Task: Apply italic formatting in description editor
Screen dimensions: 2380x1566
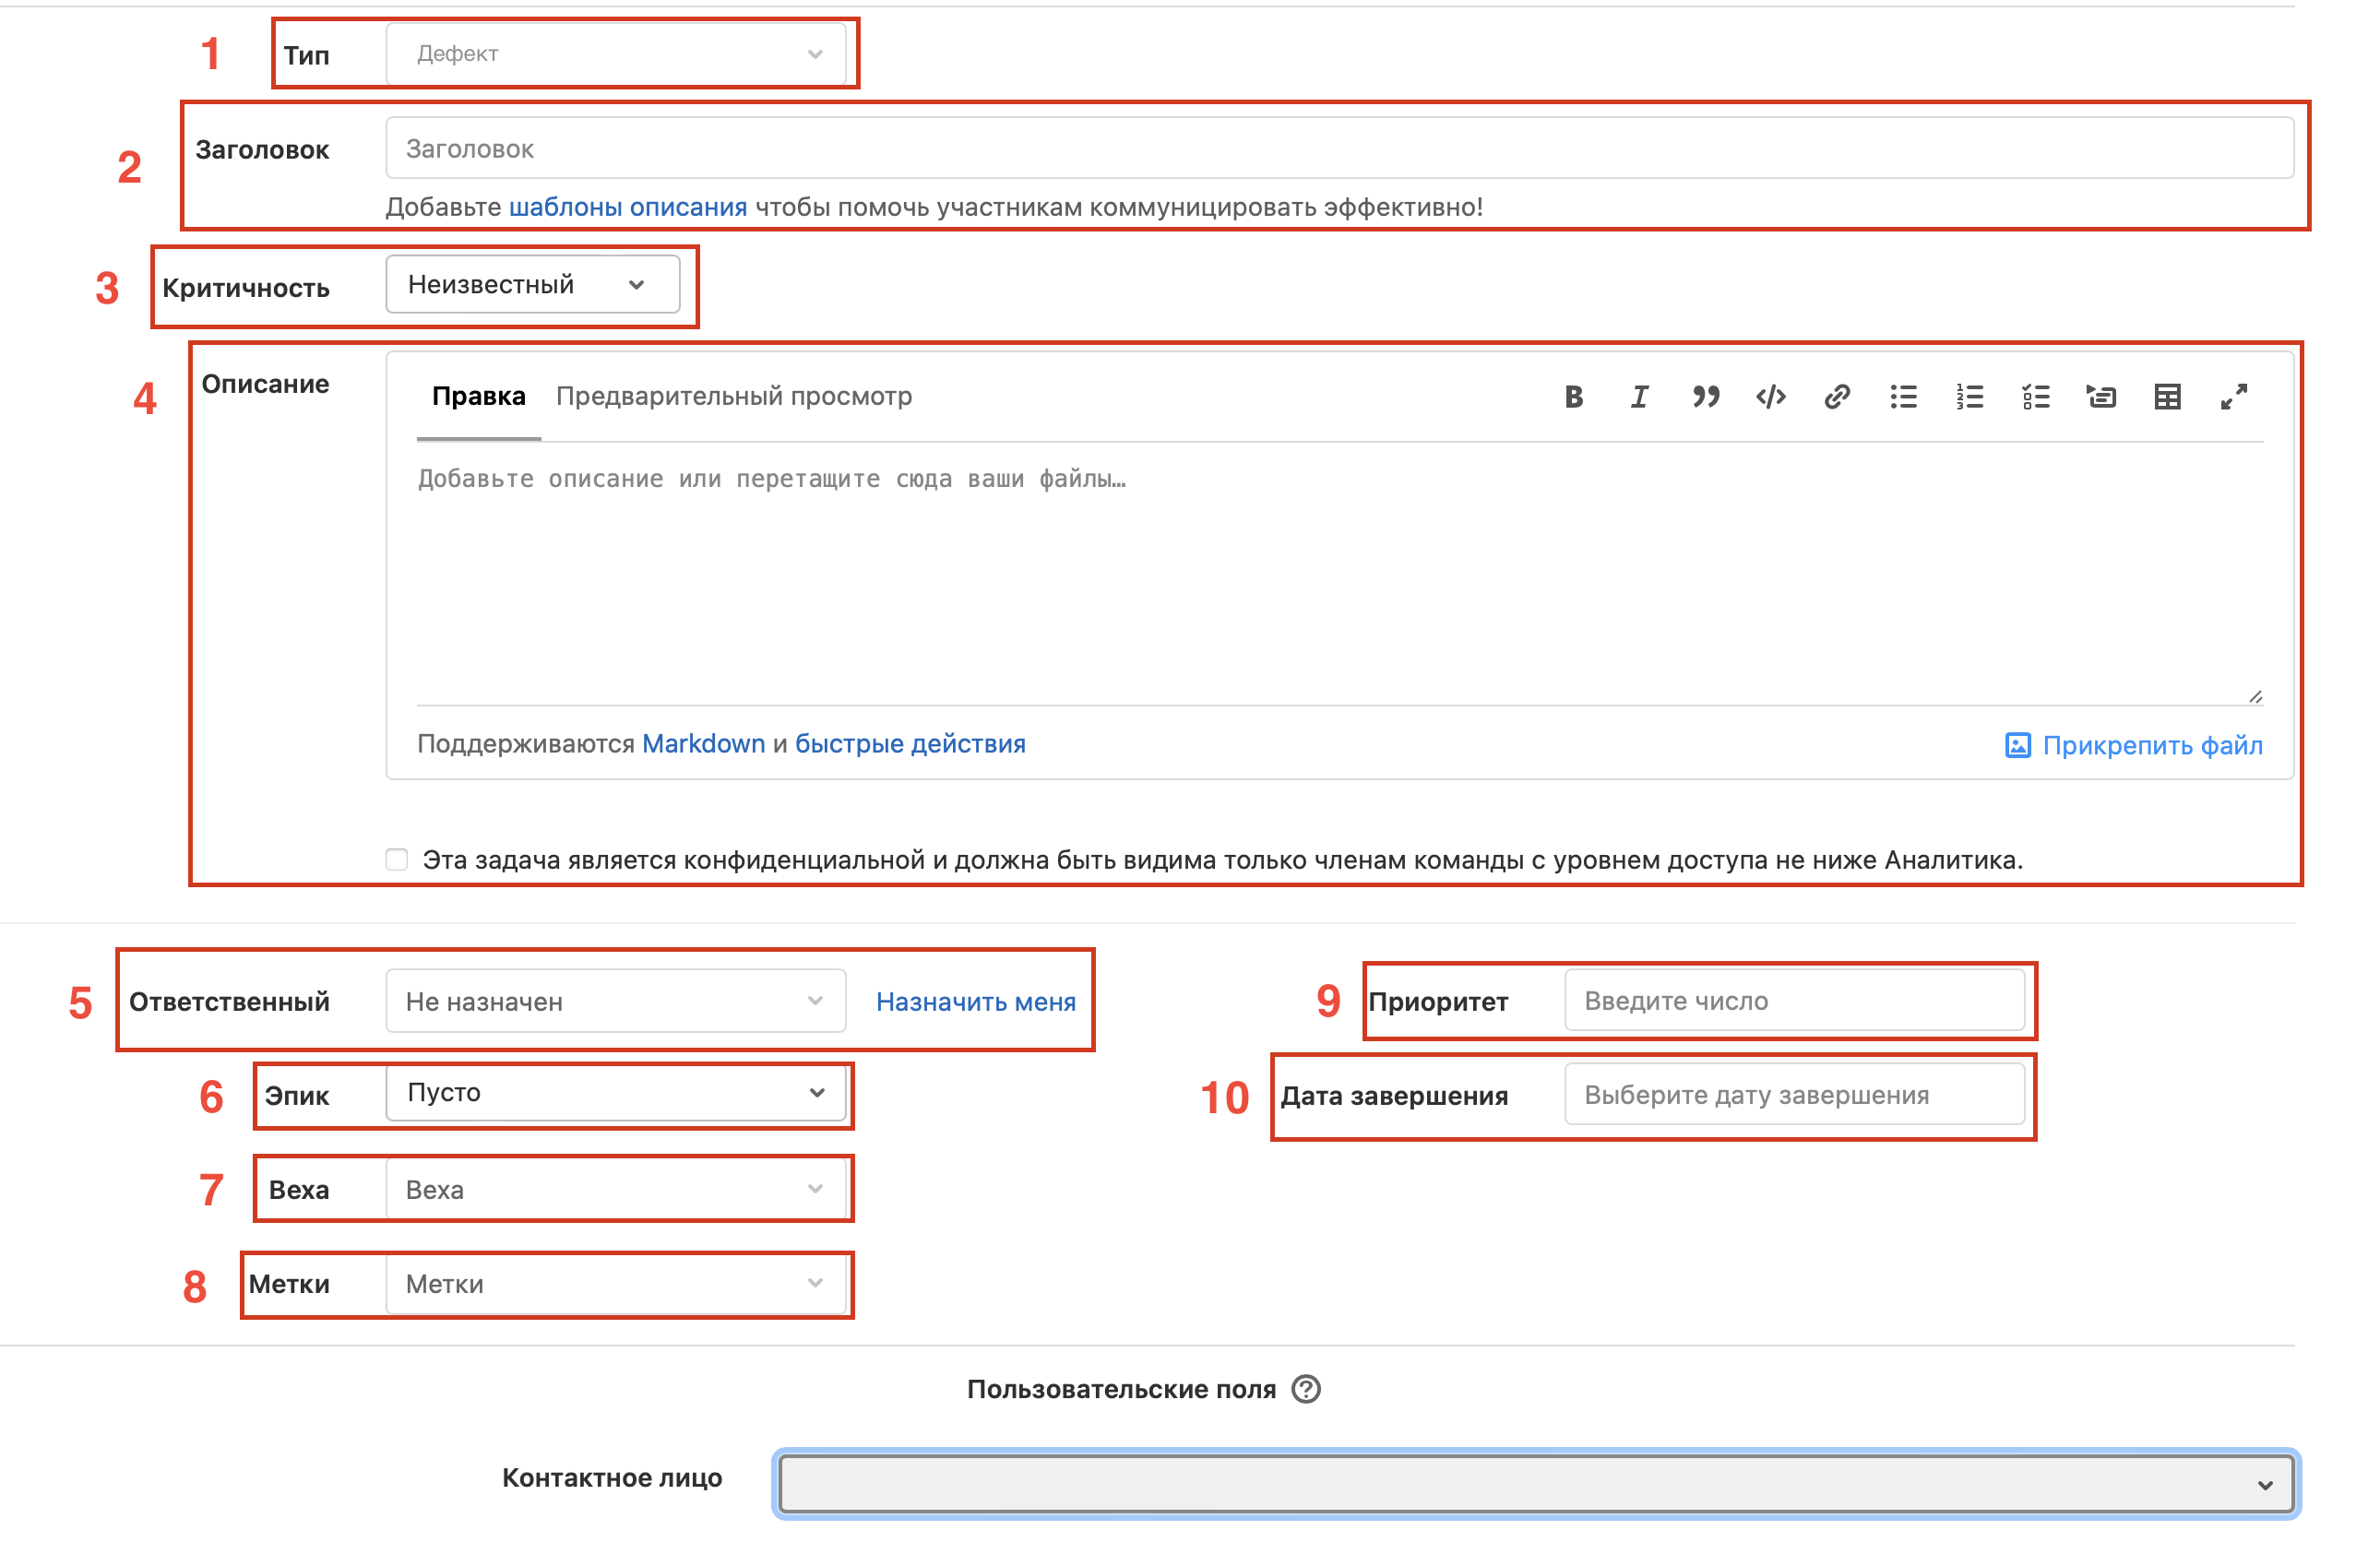Action: 1639,397
